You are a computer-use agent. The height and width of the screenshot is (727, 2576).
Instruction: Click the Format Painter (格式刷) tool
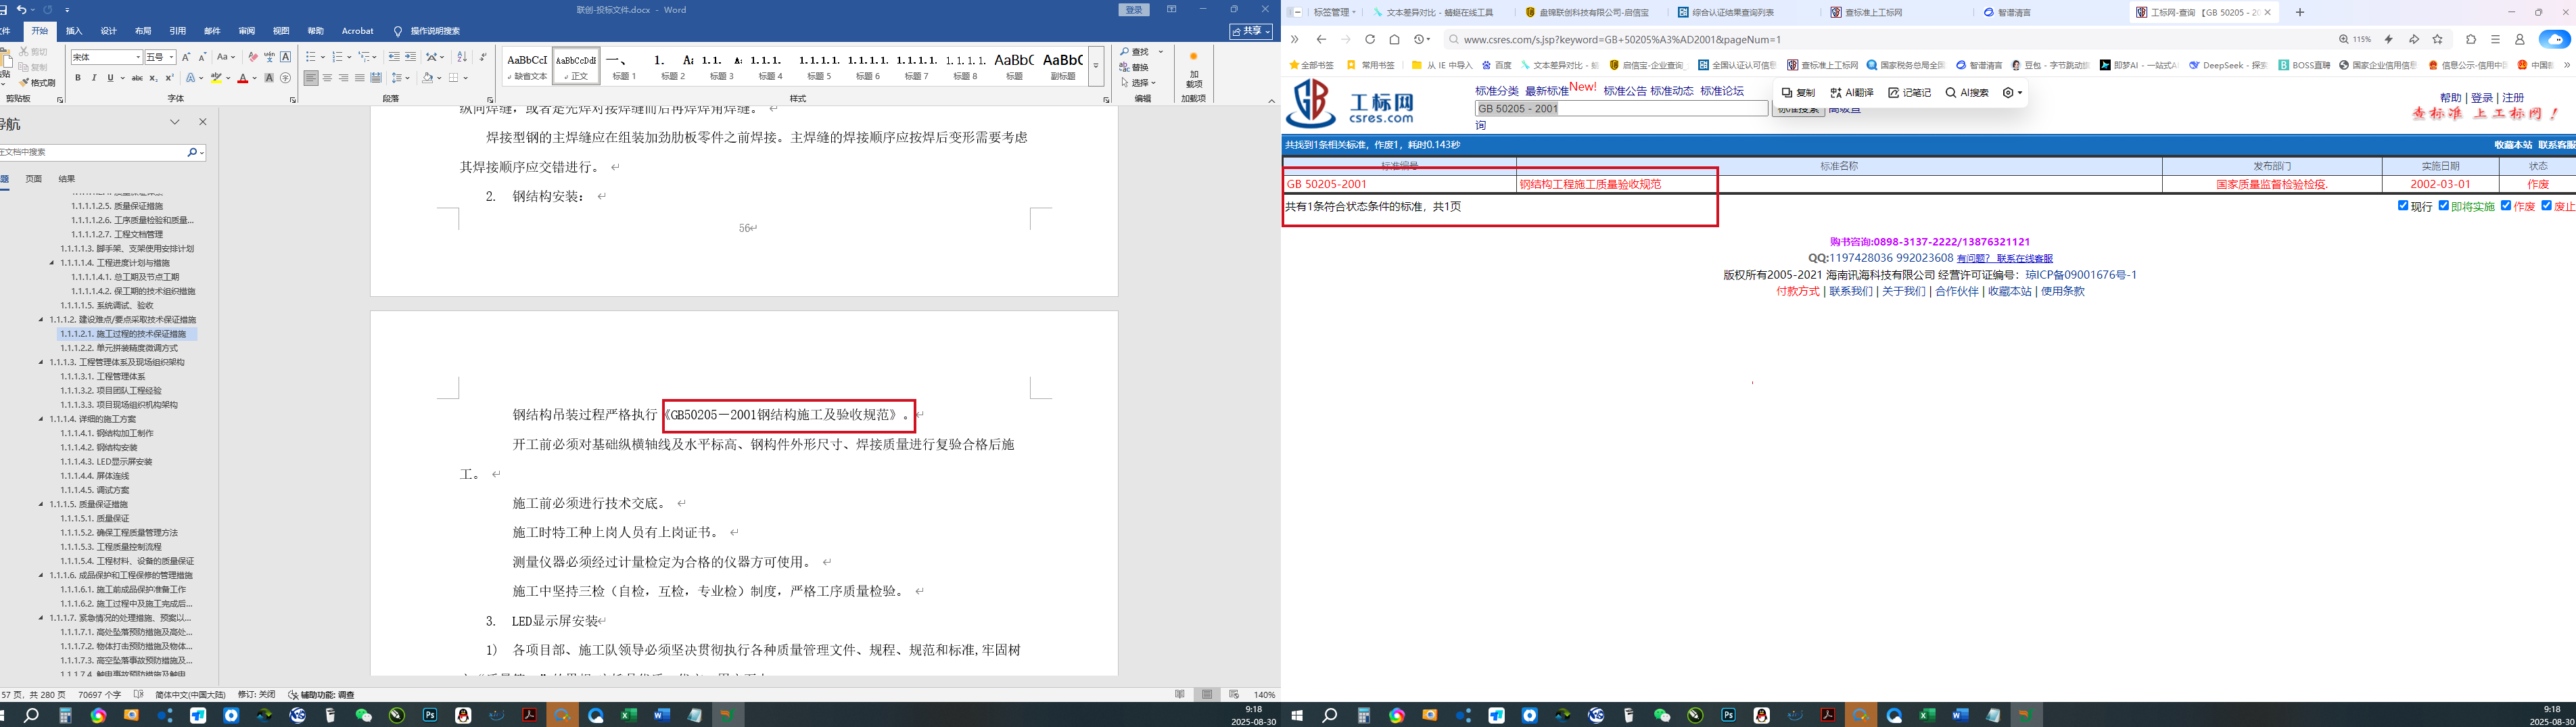(37, 83)
